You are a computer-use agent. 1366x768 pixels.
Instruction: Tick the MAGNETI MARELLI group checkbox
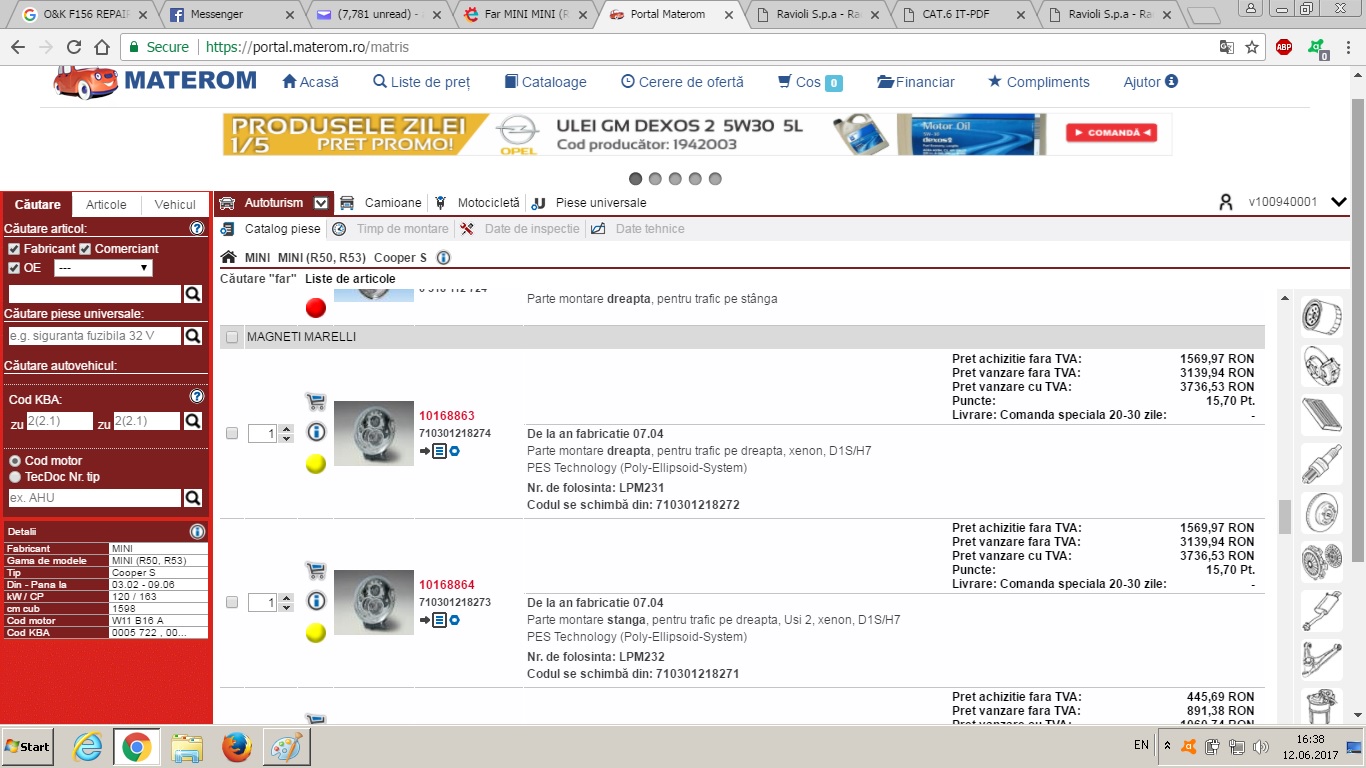coord(232,338)
